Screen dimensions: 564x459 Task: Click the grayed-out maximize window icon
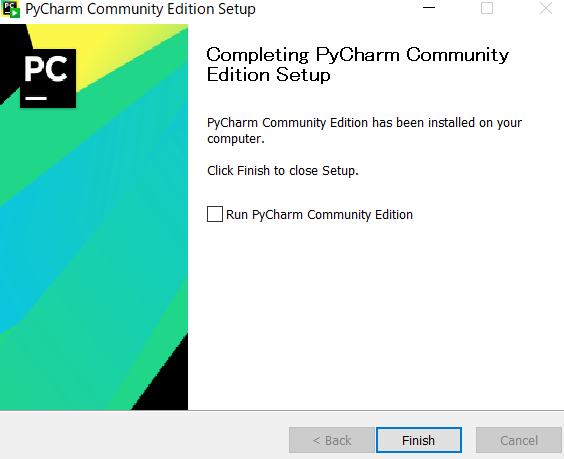(x=487, y=8)
